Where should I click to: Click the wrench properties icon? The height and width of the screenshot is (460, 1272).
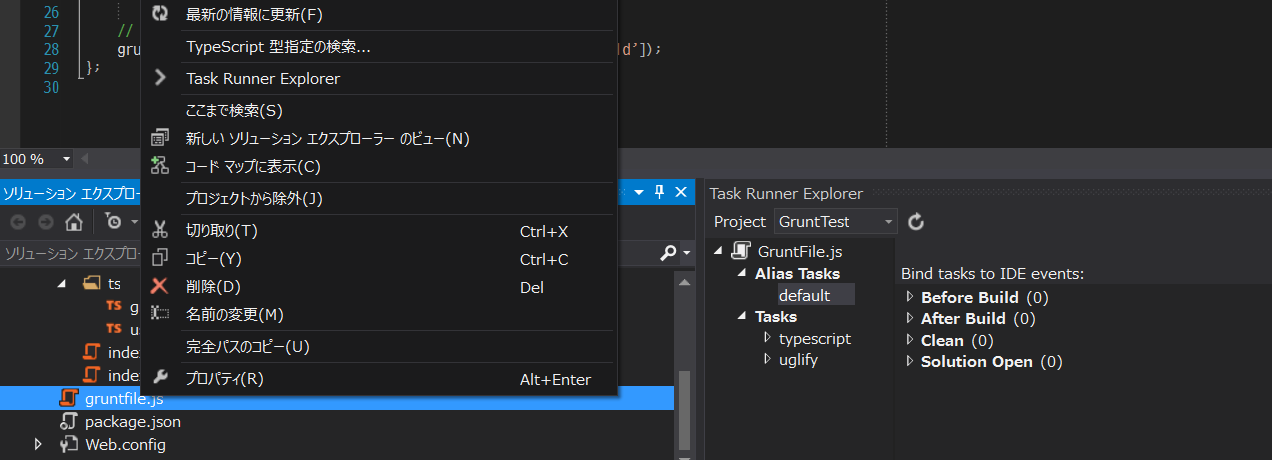pyautogui.click(x=160, y=379)
